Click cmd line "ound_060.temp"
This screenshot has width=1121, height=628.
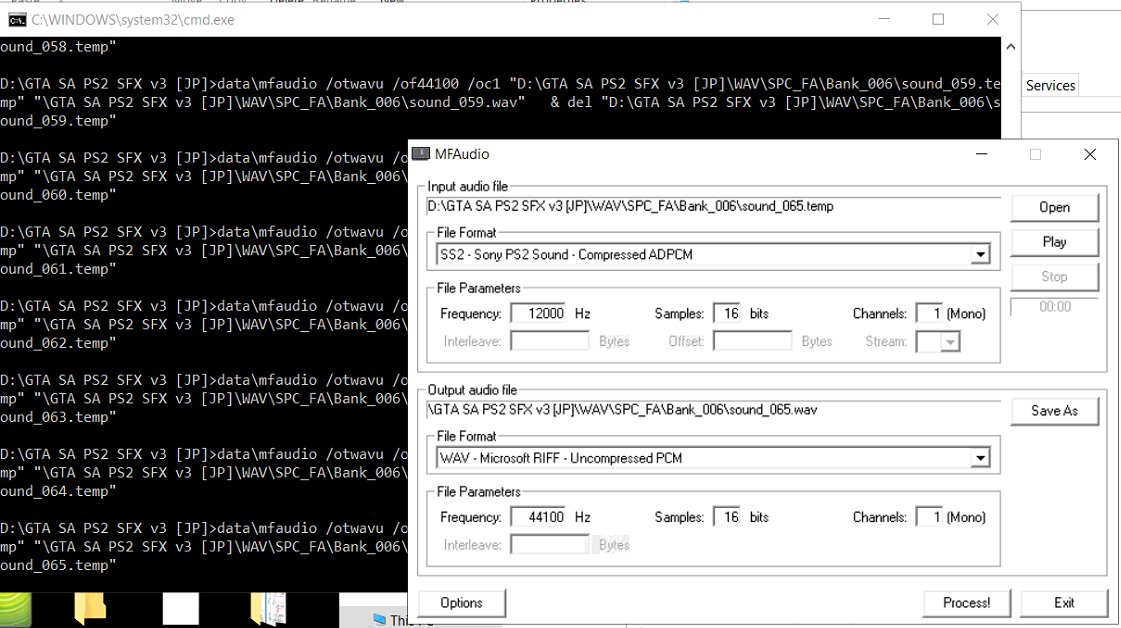59,195
